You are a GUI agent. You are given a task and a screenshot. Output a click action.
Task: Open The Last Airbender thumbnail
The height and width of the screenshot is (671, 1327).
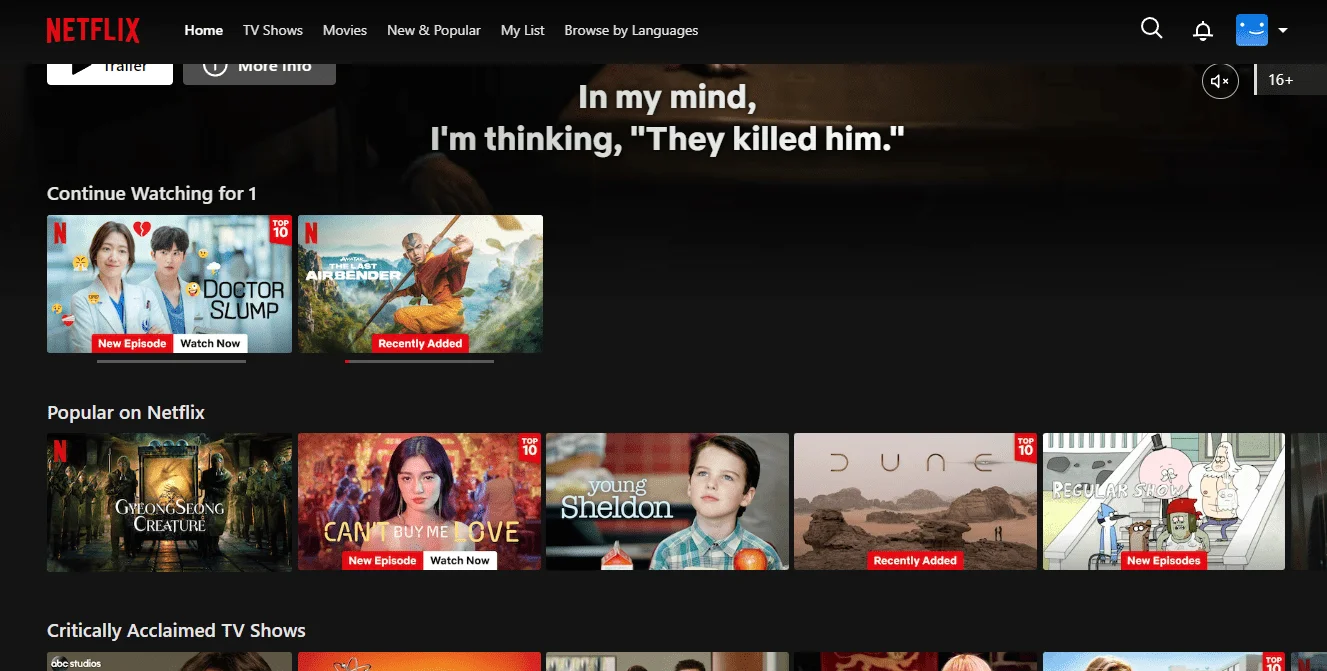[420, 284]
